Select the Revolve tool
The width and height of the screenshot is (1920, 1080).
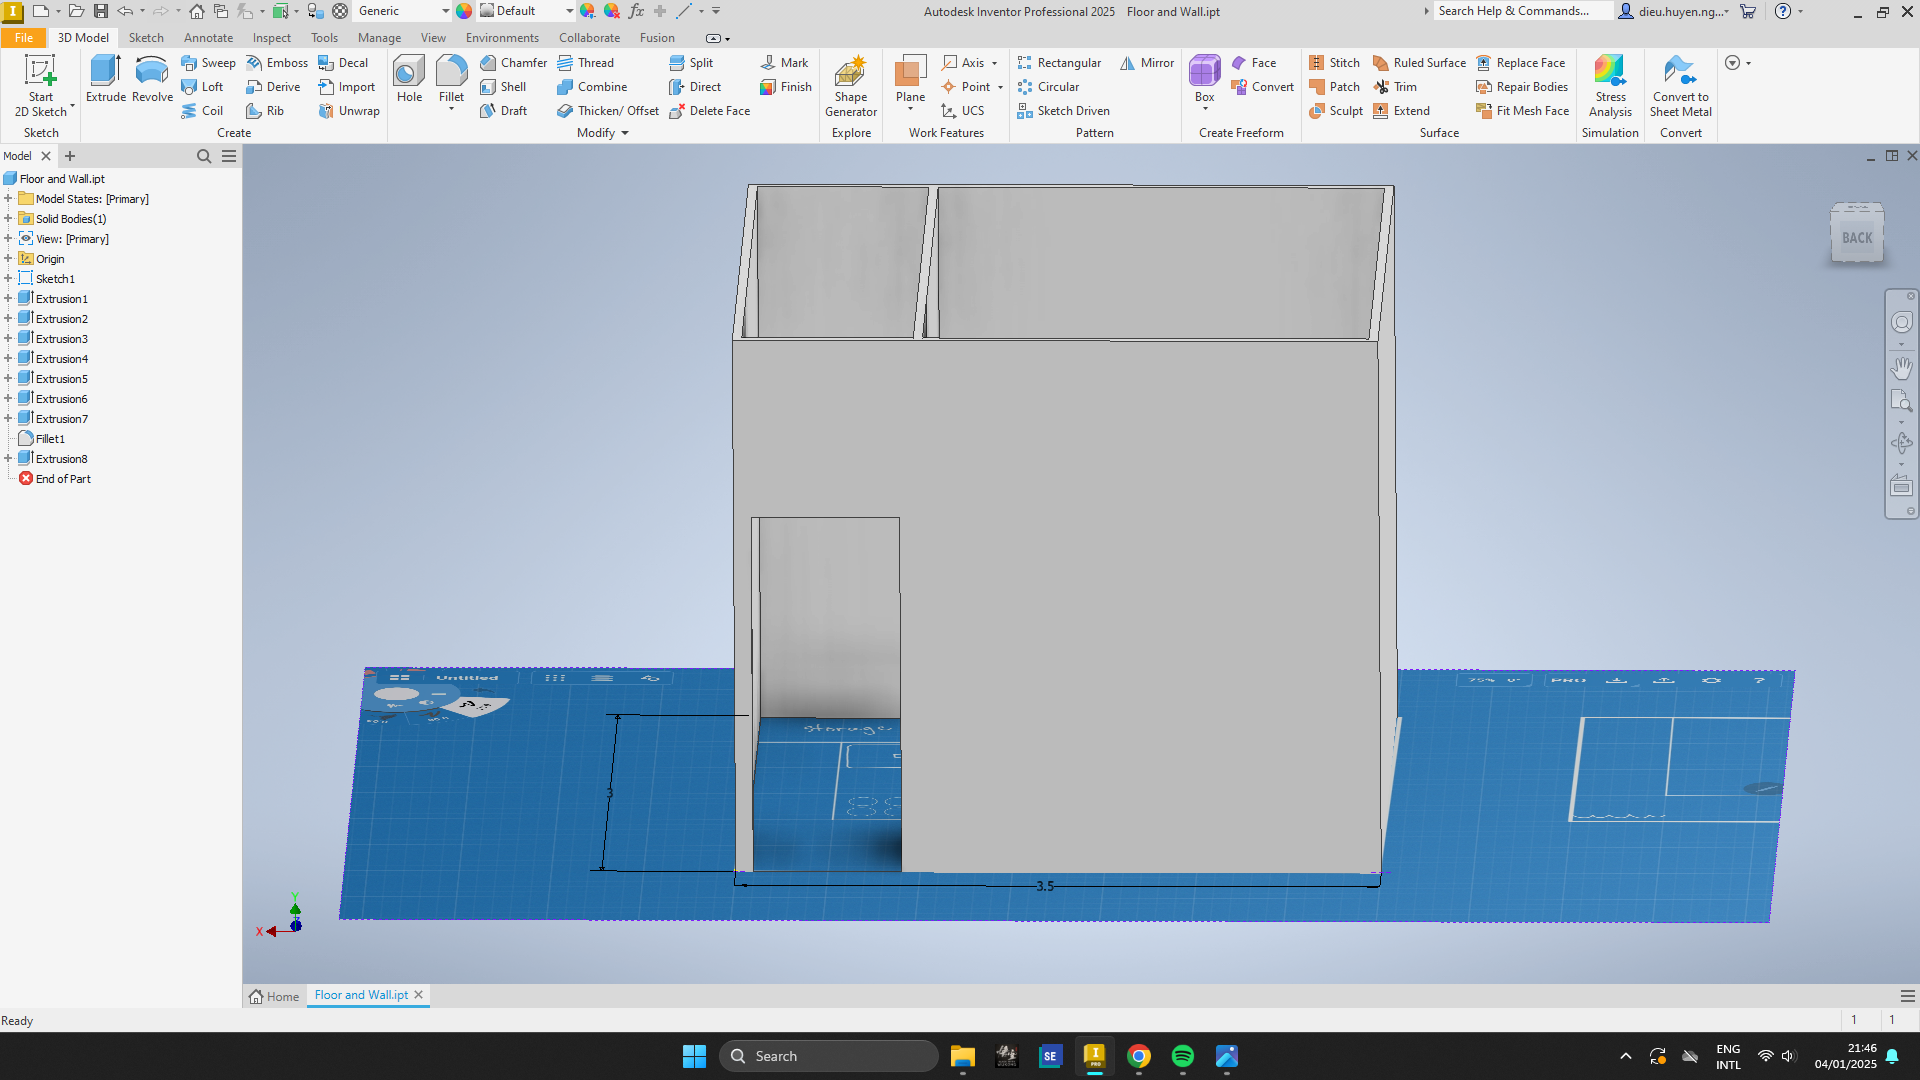pos(152,78)
